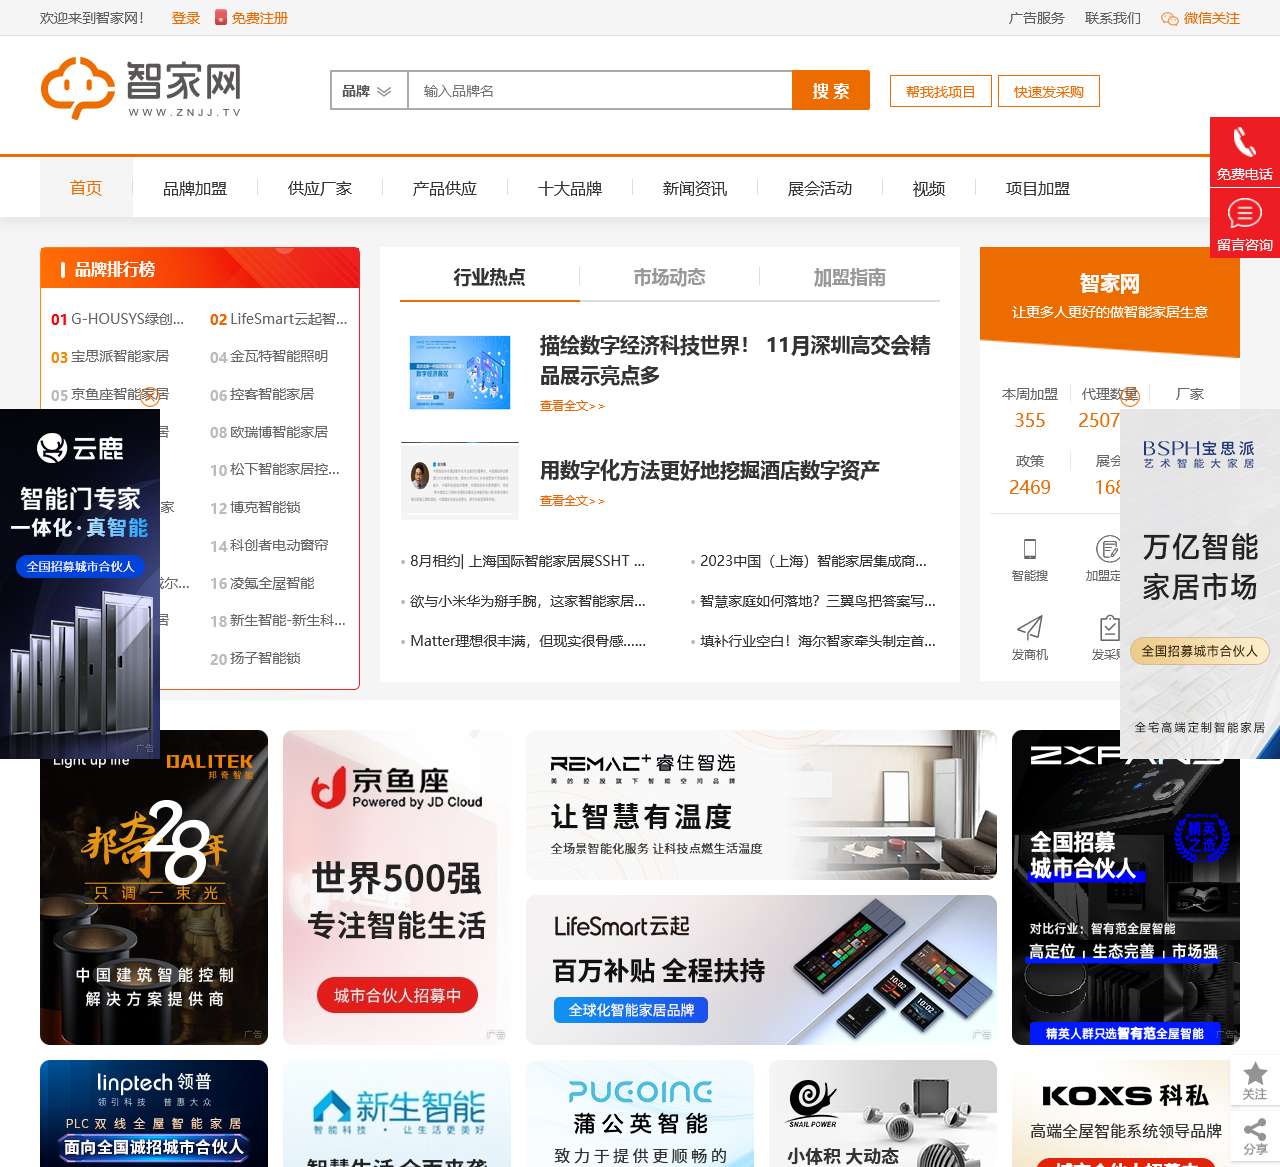Image resolution: width=1280 pixels, height=1167 pixels.
Task: Click the brand name input field
Action: tap(600, 90)
